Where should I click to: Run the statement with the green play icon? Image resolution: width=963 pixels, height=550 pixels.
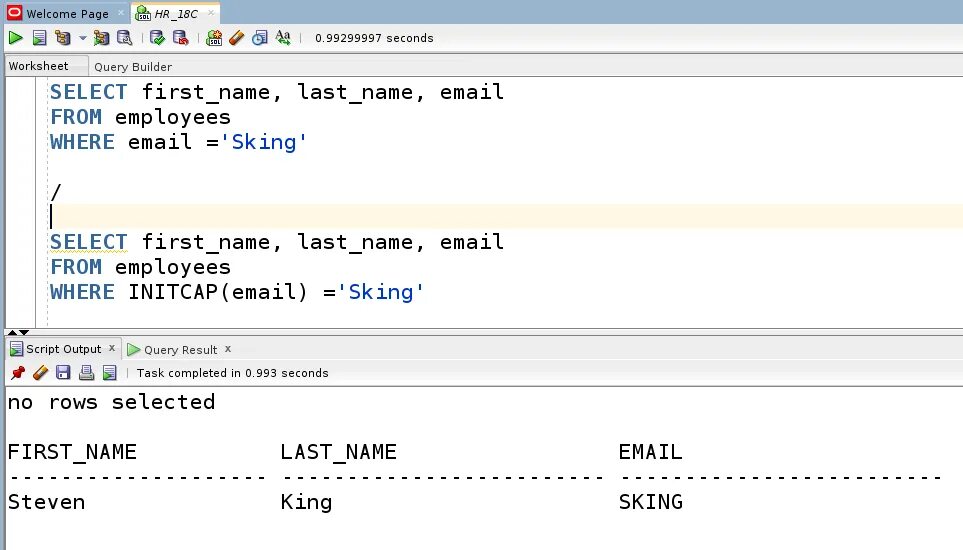15,38
